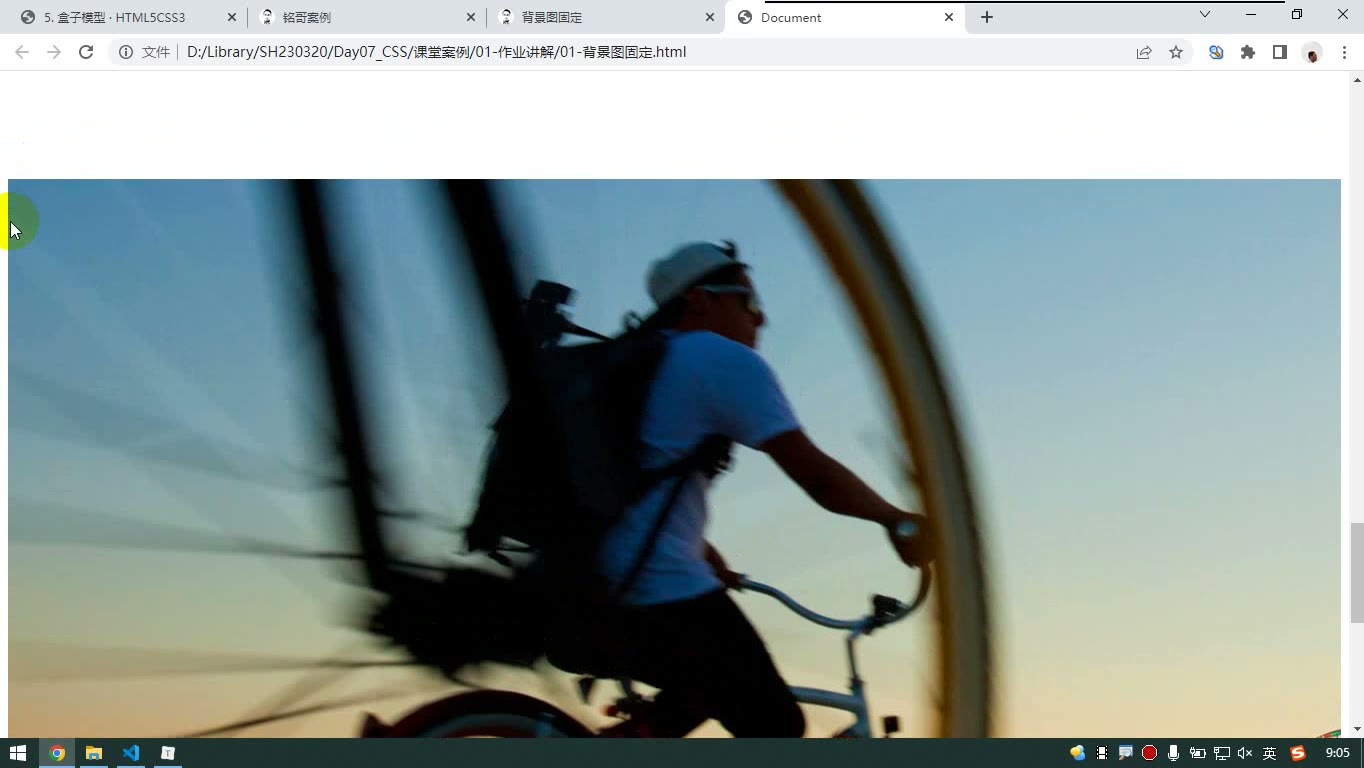
Task: Click the scrollbar down arrow
Action: click(1357, 729)
